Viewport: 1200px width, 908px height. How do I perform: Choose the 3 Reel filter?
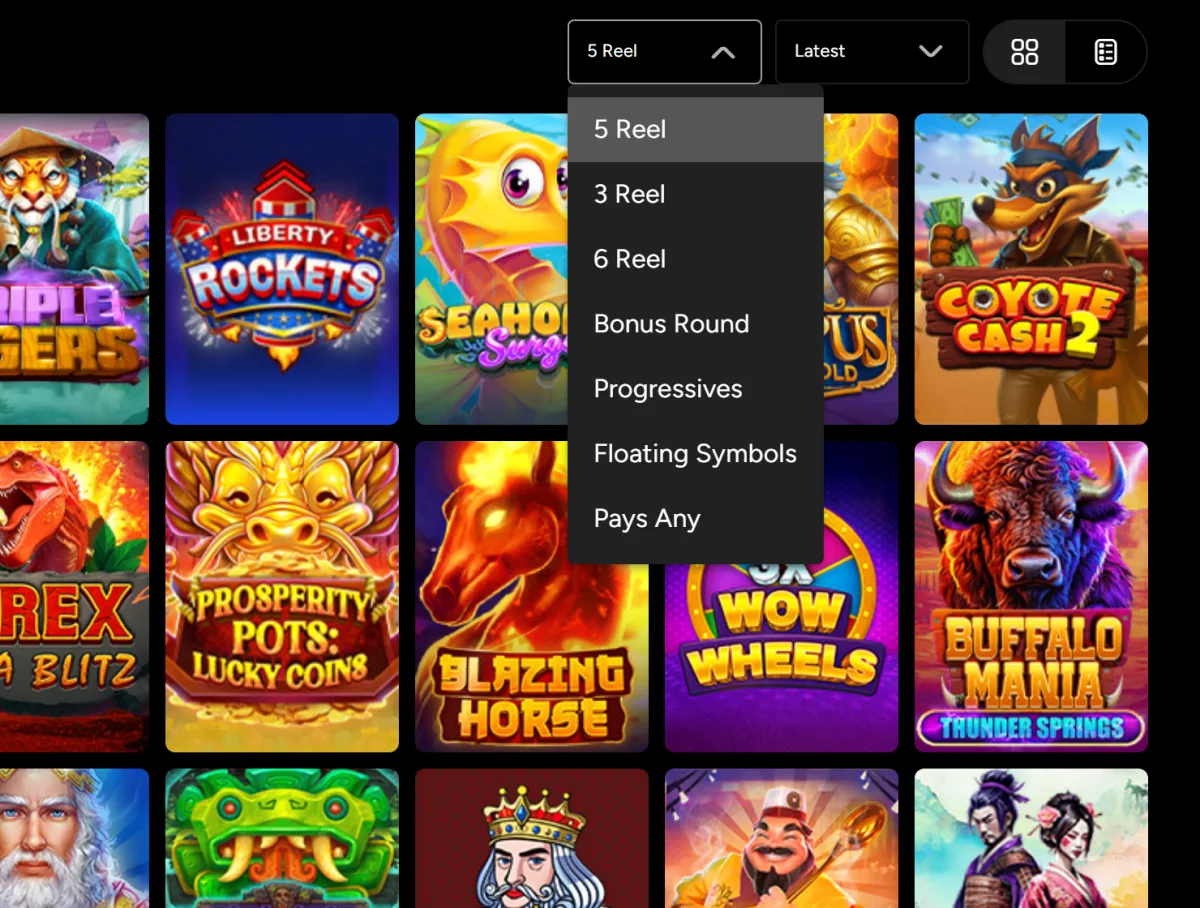pyautogui.click(x=695, y=194)
